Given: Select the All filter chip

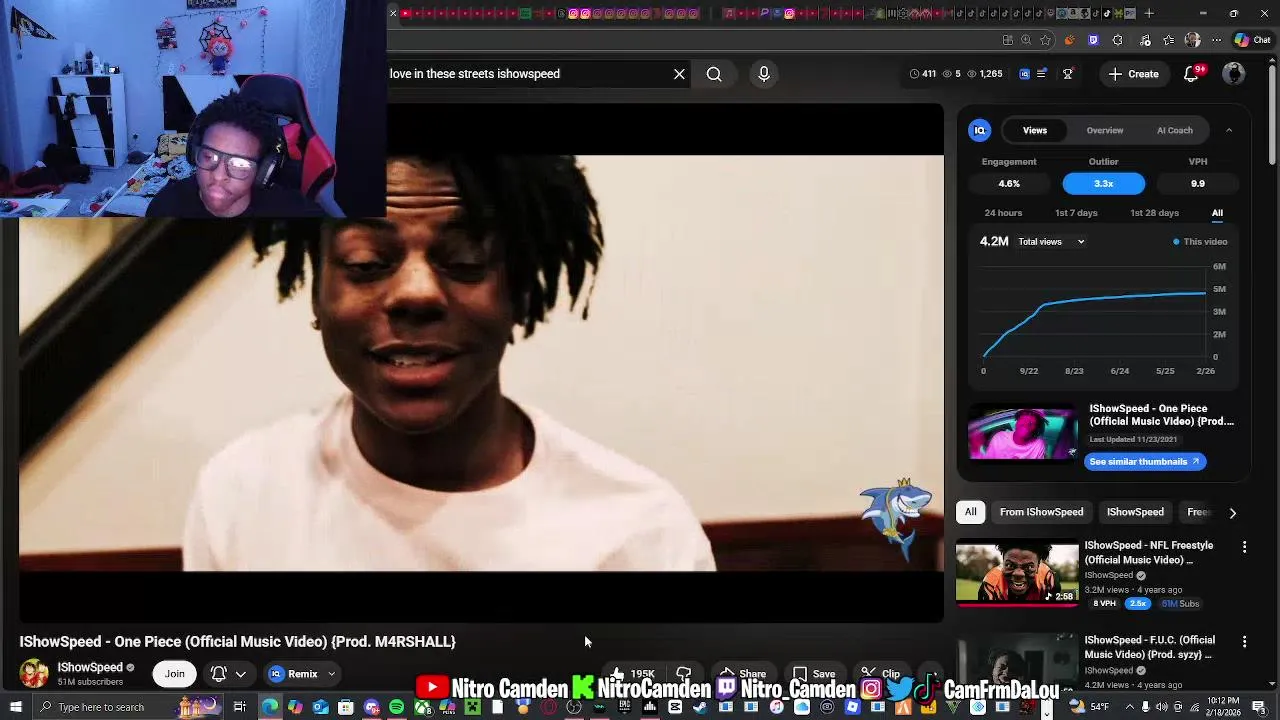Looking at the screenshot, I should click(970, 512).
